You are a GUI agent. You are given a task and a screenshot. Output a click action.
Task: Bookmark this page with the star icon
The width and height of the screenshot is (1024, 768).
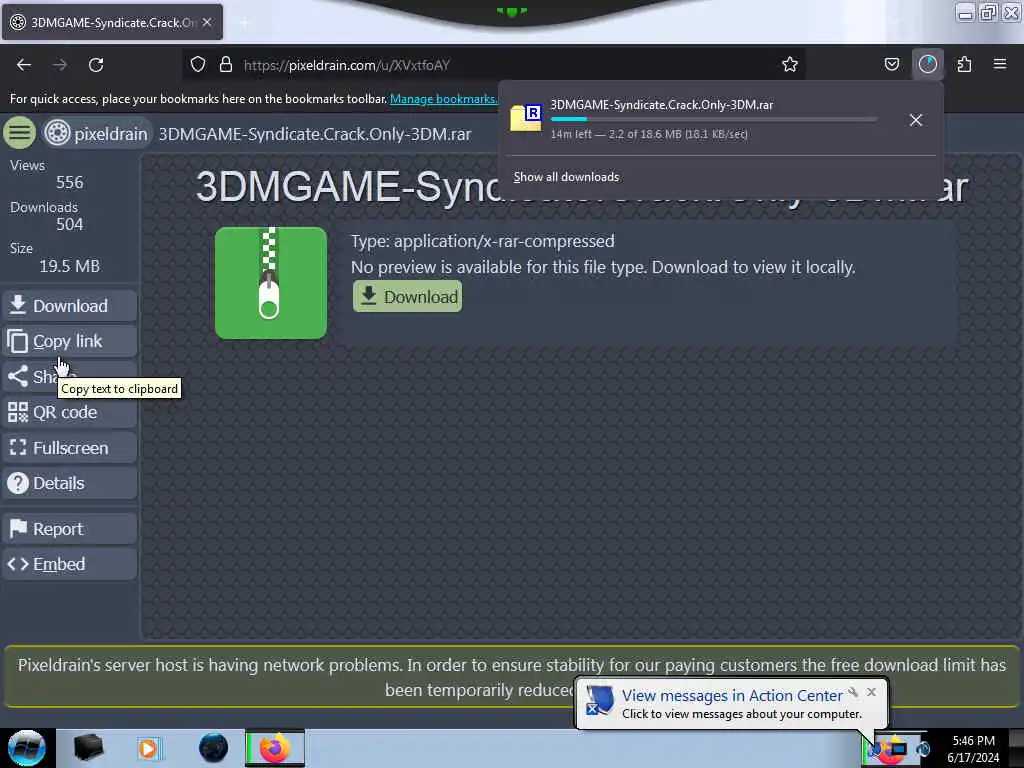790,65
